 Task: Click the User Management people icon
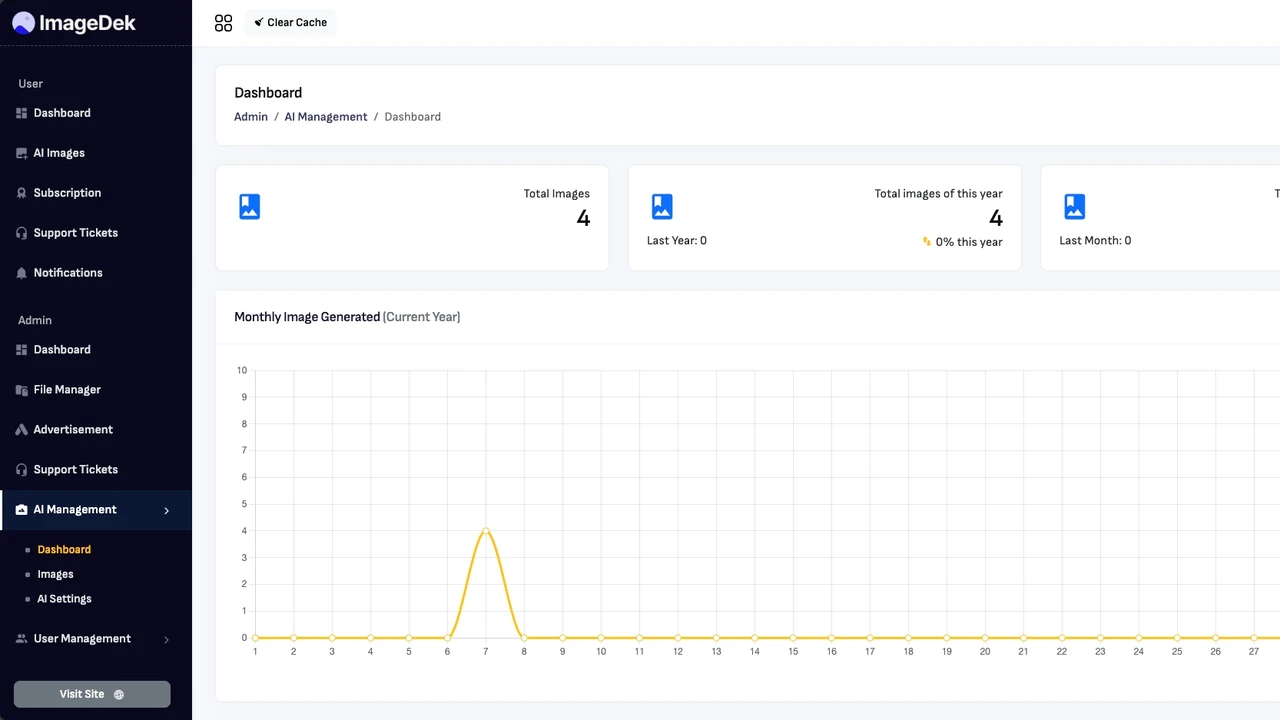click(x=22, y=639)
